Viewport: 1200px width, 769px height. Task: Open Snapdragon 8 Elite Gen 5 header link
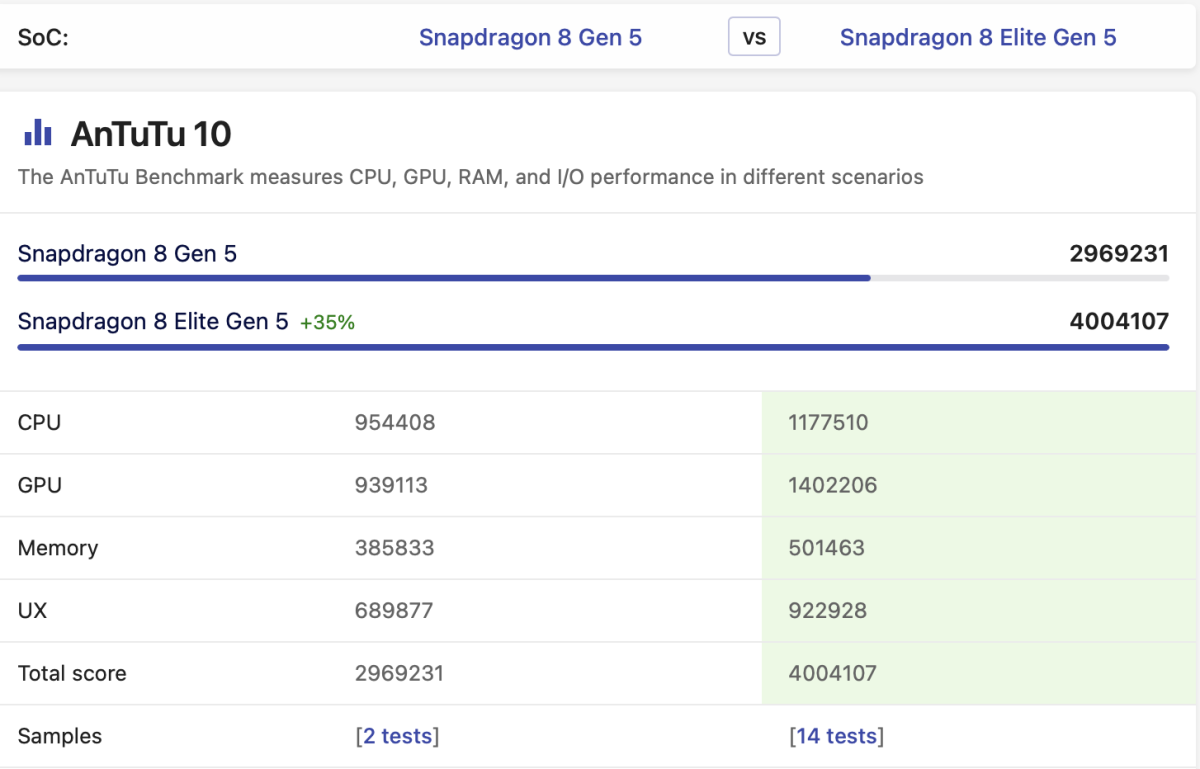[977, 38]
